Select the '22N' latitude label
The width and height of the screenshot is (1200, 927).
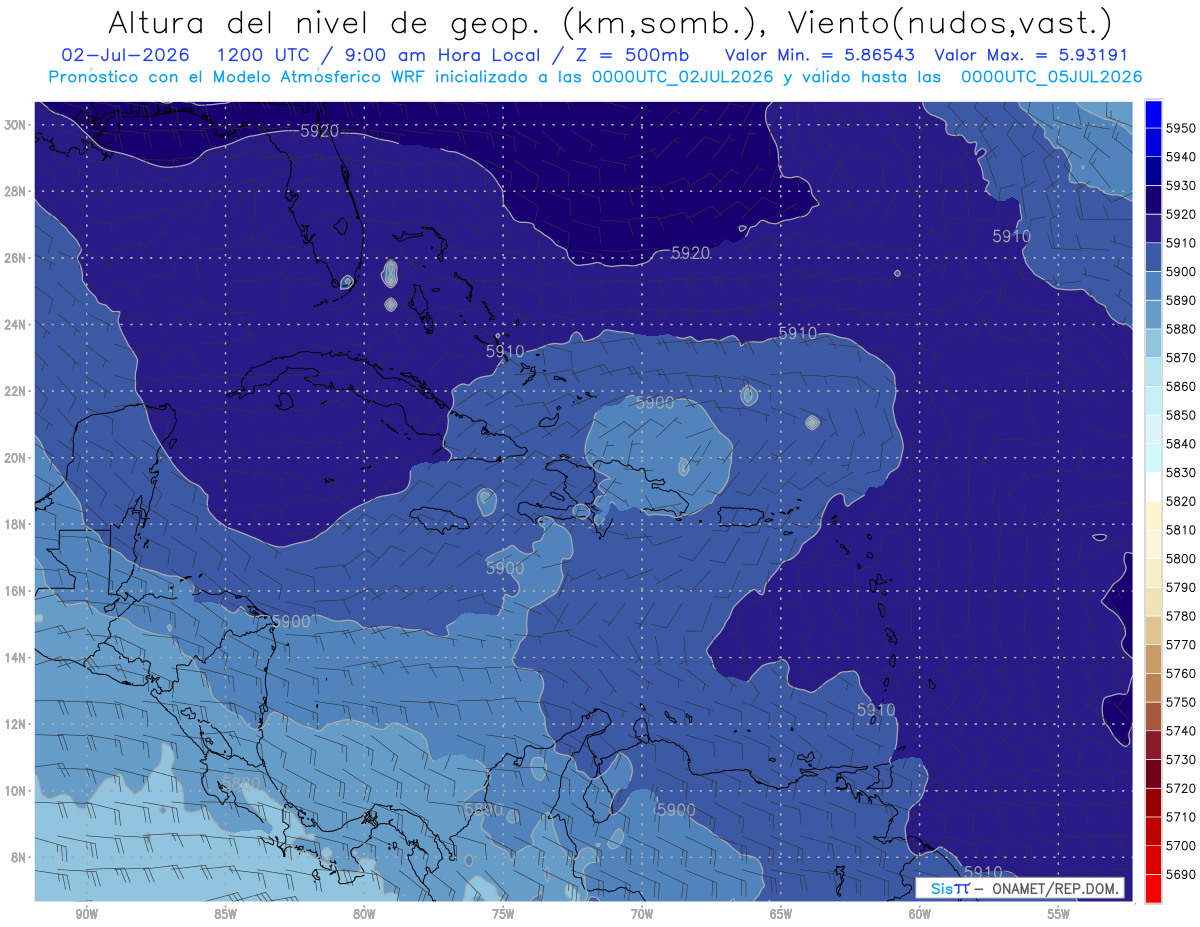[x=15, y=391]
